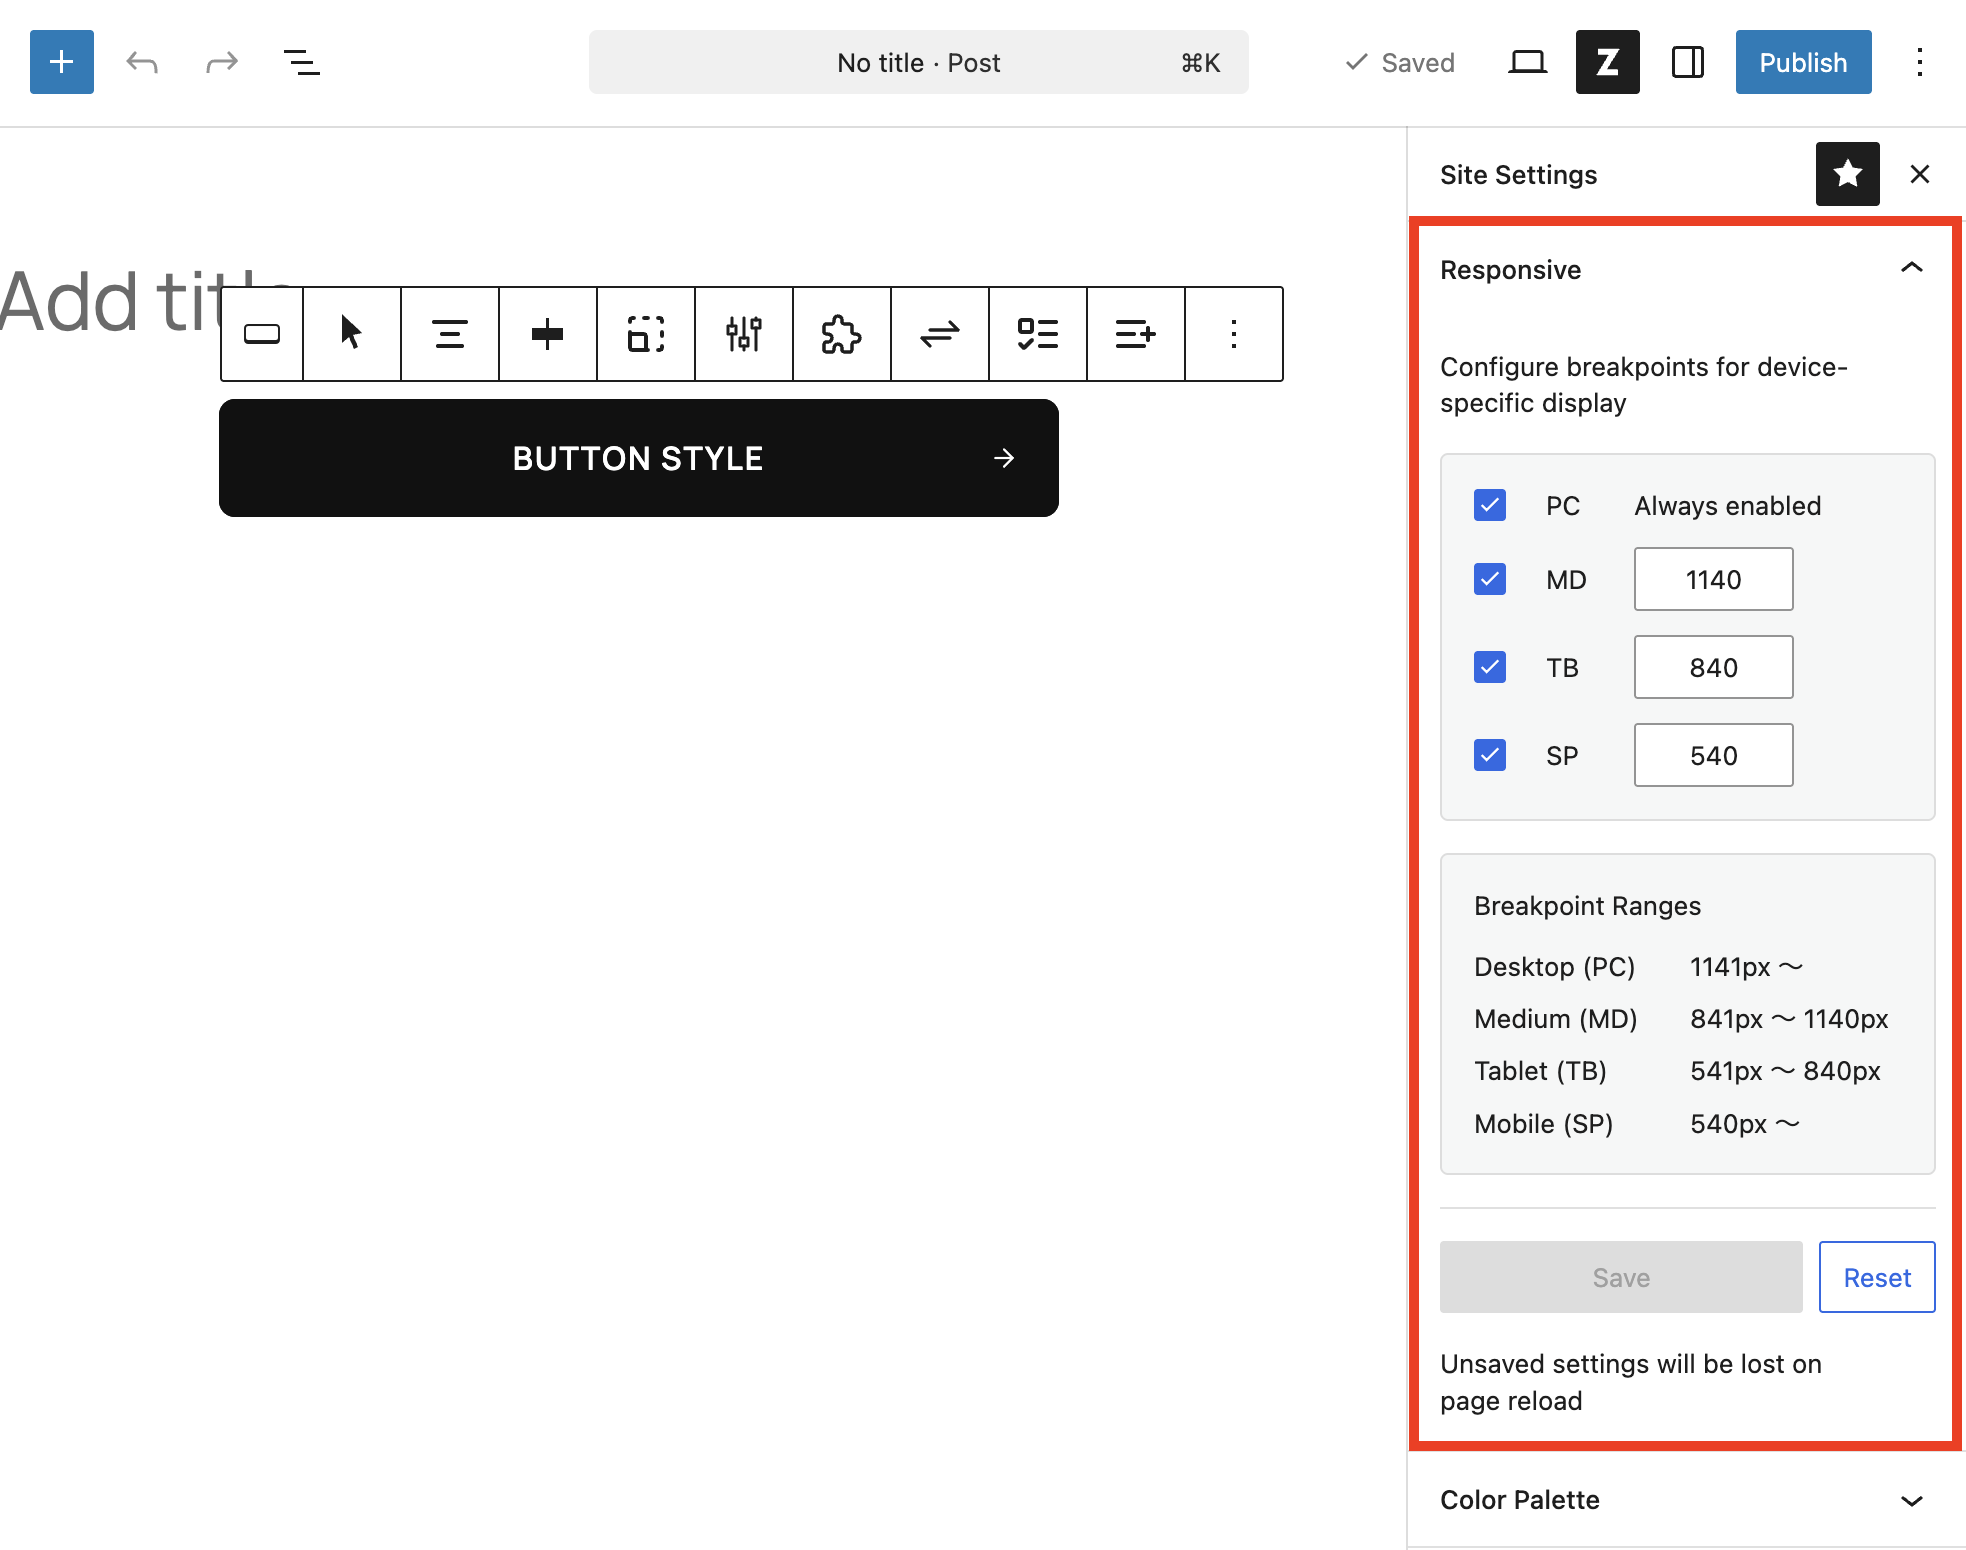Click the MD breakpoint value field
The image size is (1966, 1550).
1713,579
